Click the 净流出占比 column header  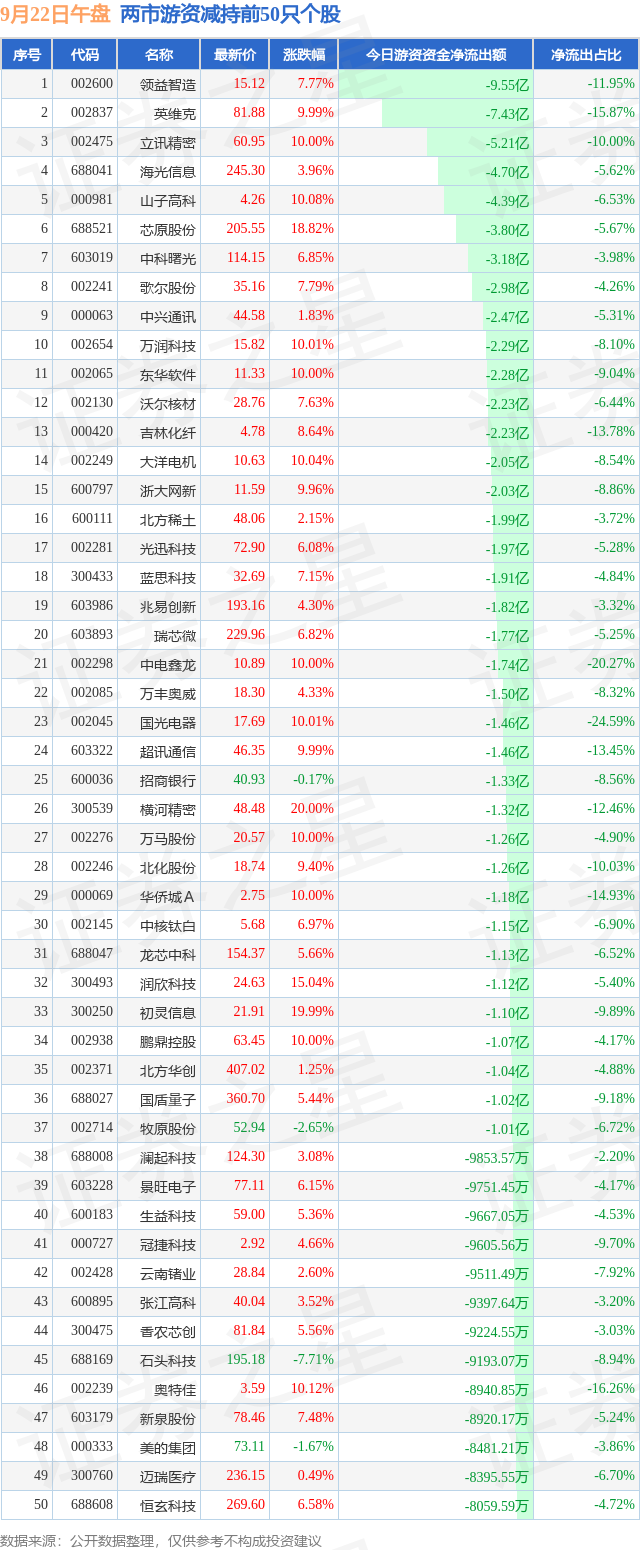click(586, 55)
